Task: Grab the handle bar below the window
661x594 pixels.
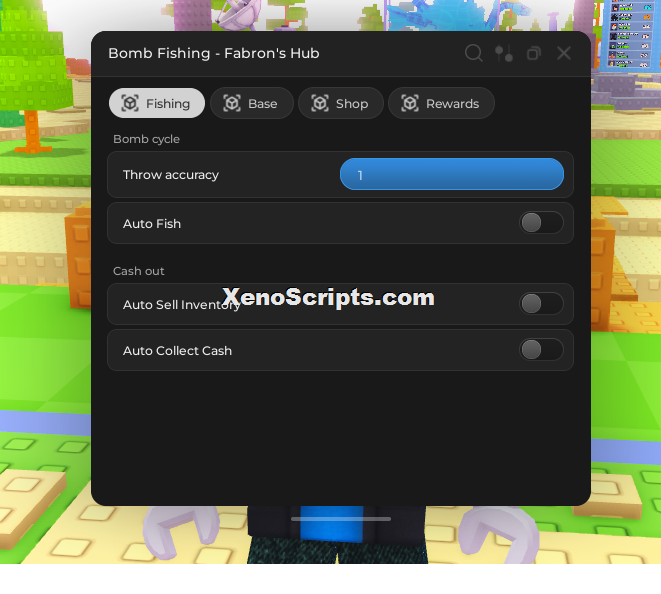Action: (x=341, y=519)
